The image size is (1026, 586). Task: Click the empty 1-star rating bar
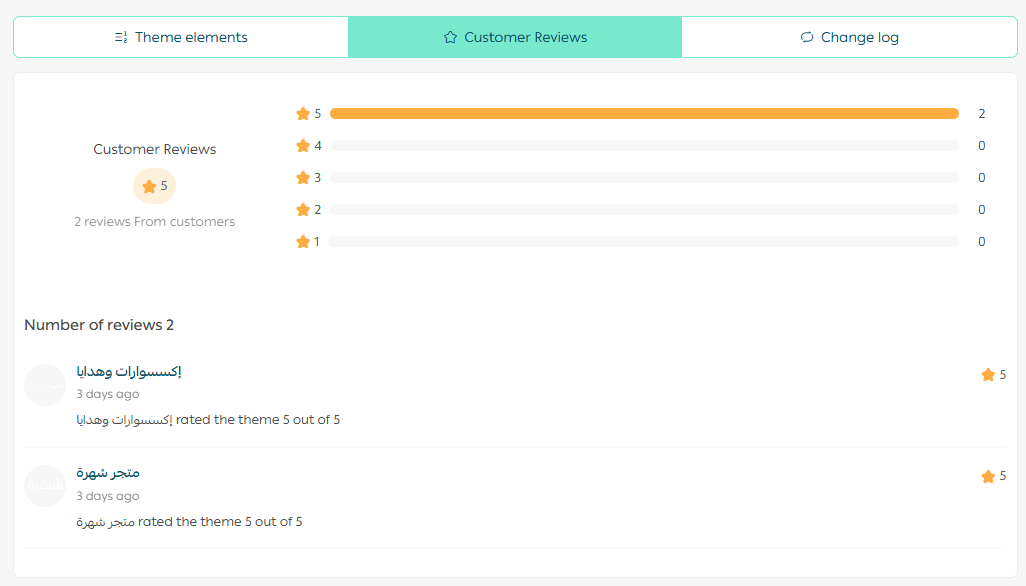[644, 242]
